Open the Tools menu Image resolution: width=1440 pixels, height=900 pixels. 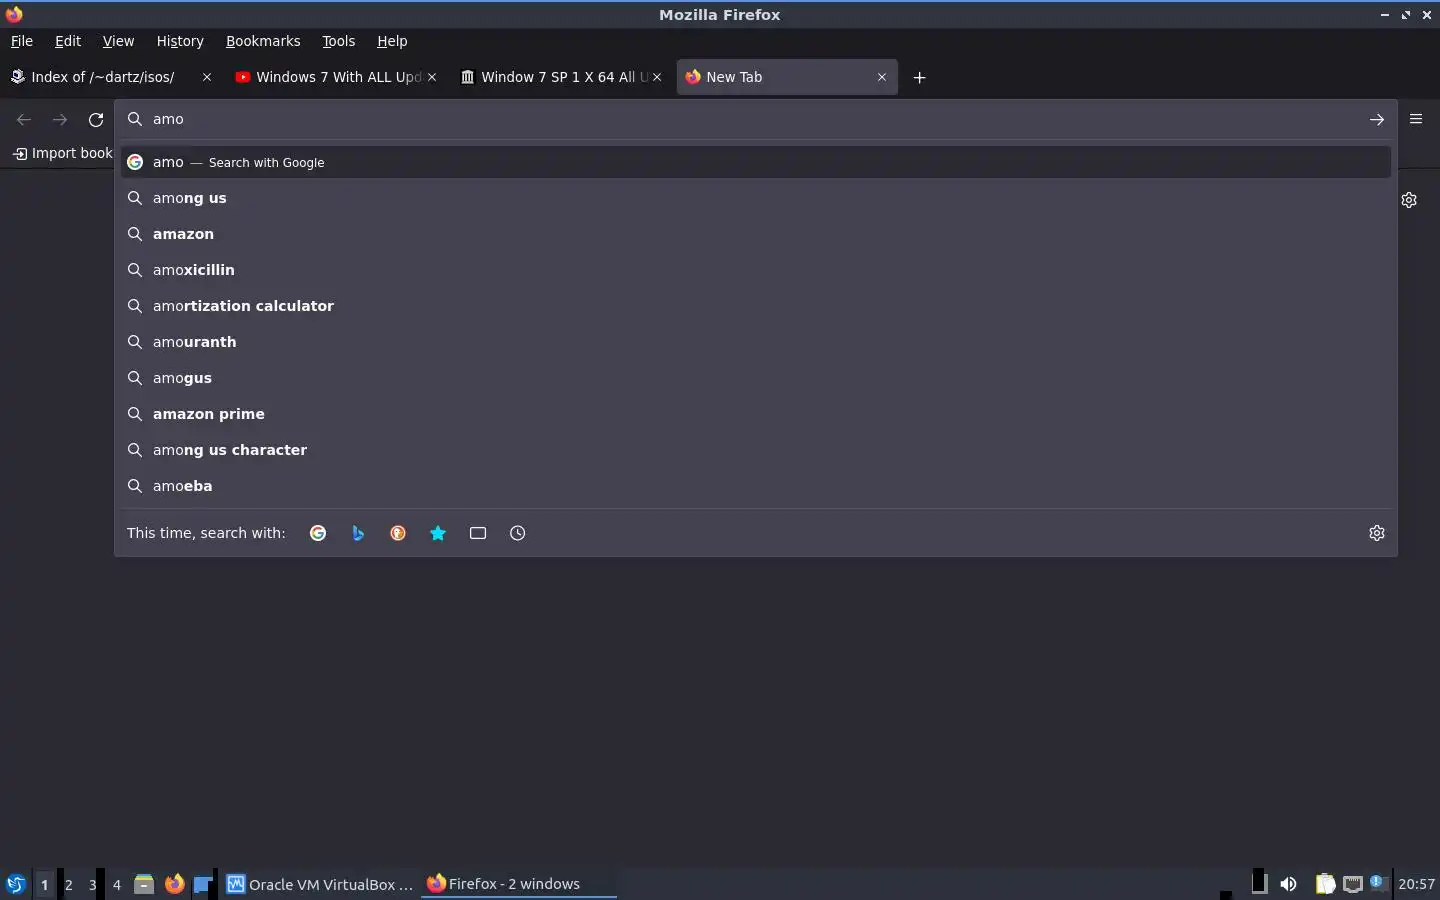339,41
